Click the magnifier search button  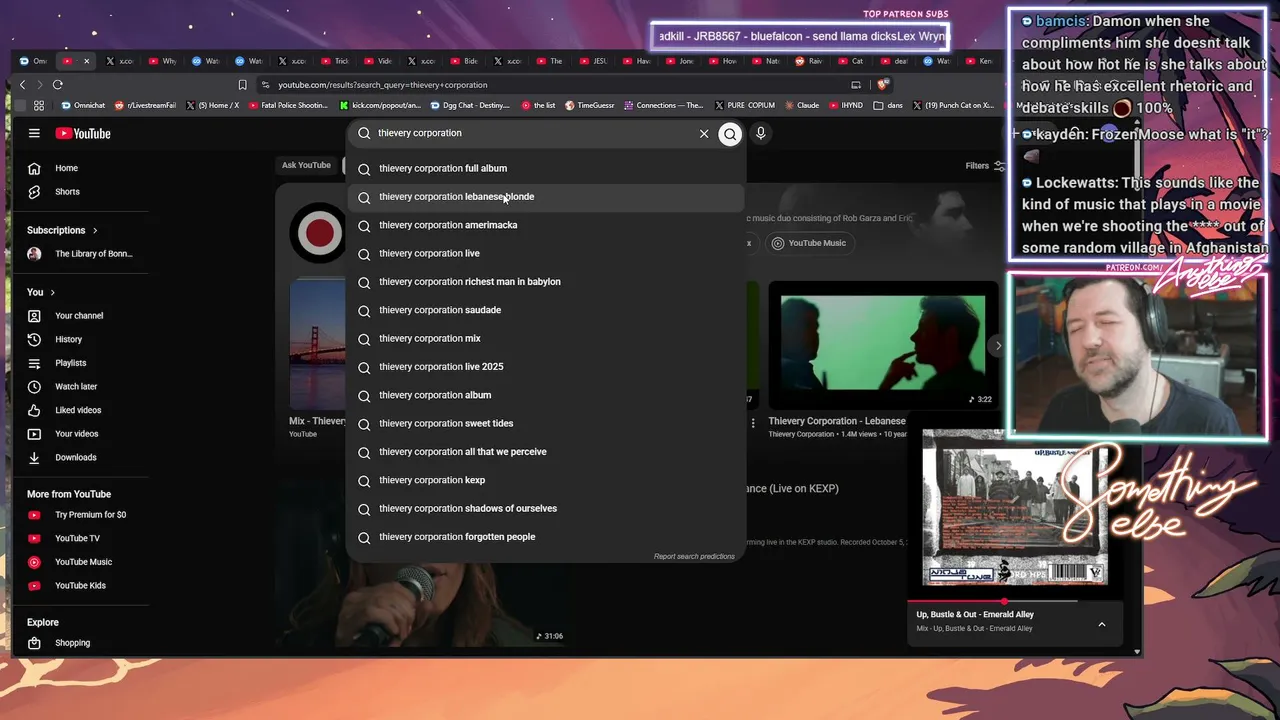coord(730,133)
